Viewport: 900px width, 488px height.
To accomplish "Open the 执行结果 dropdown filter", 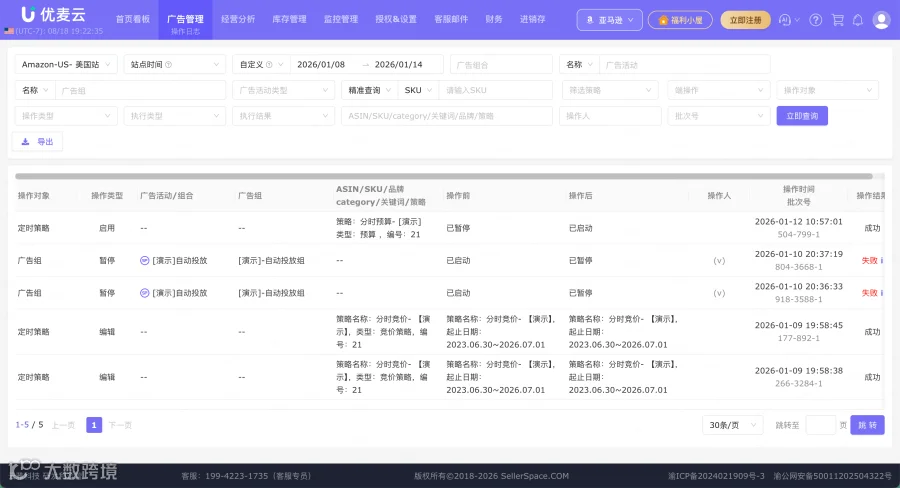I will pos(284,116).
